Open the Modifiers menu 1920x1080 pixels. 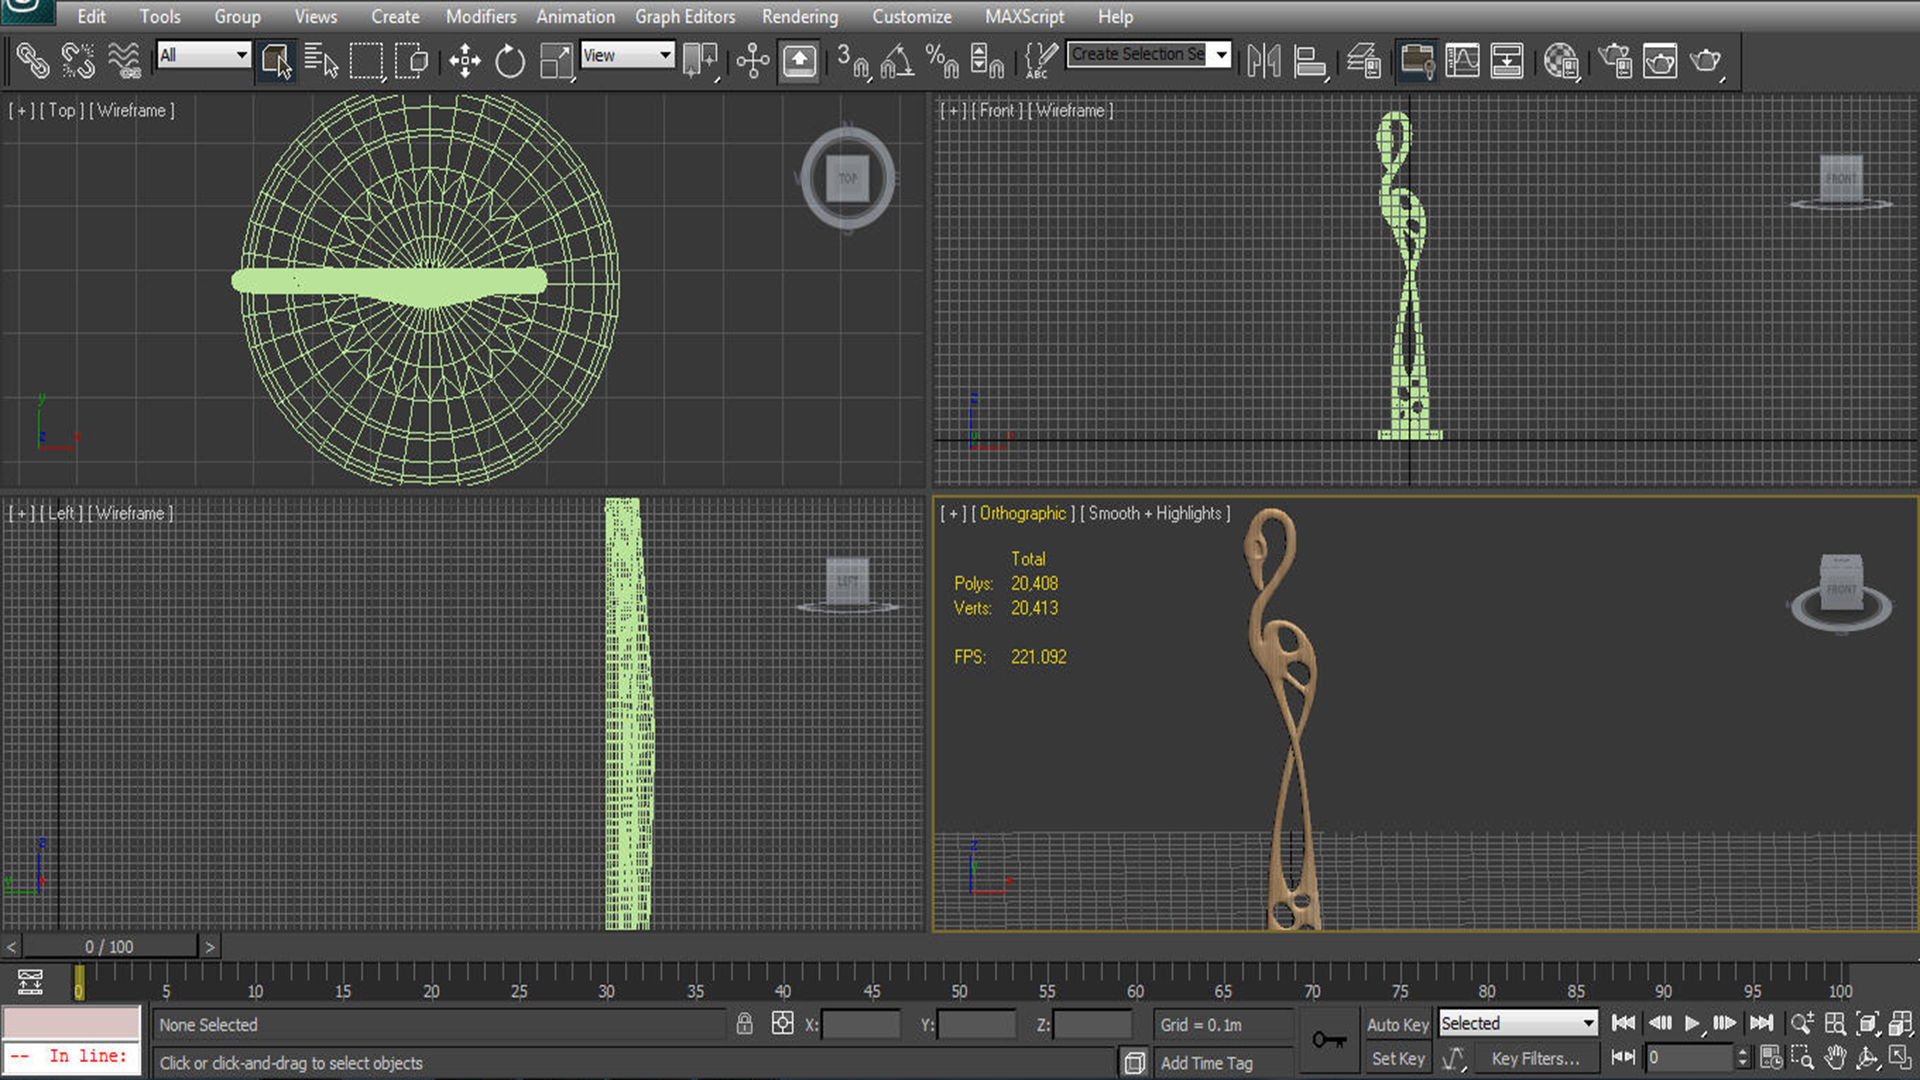point(481,16)
